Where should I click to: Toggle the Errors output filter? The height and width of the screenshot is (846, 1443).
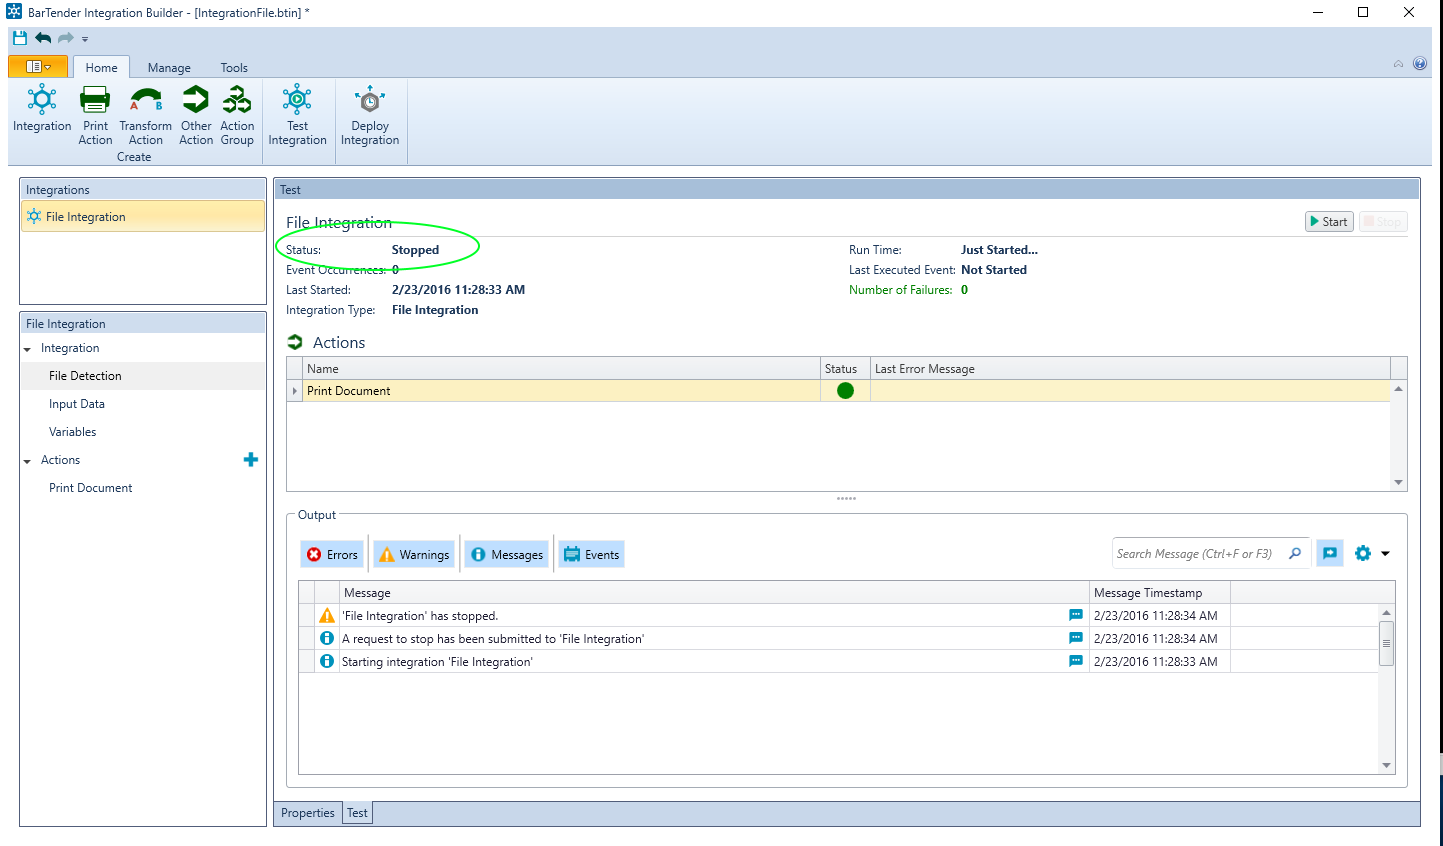pos(332,554)
